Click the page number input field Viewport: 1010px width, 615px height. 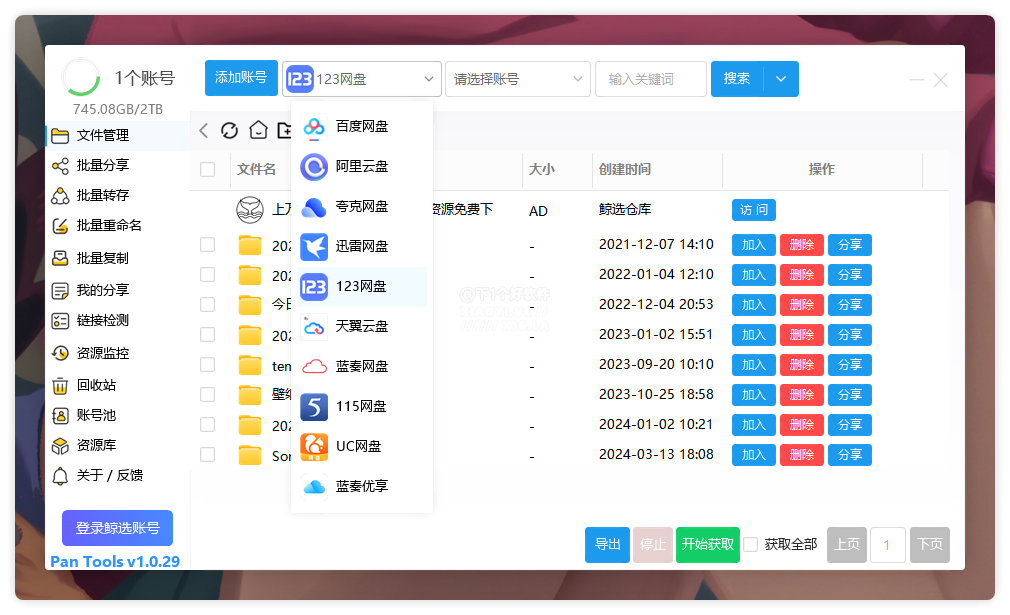click(887, 545)
